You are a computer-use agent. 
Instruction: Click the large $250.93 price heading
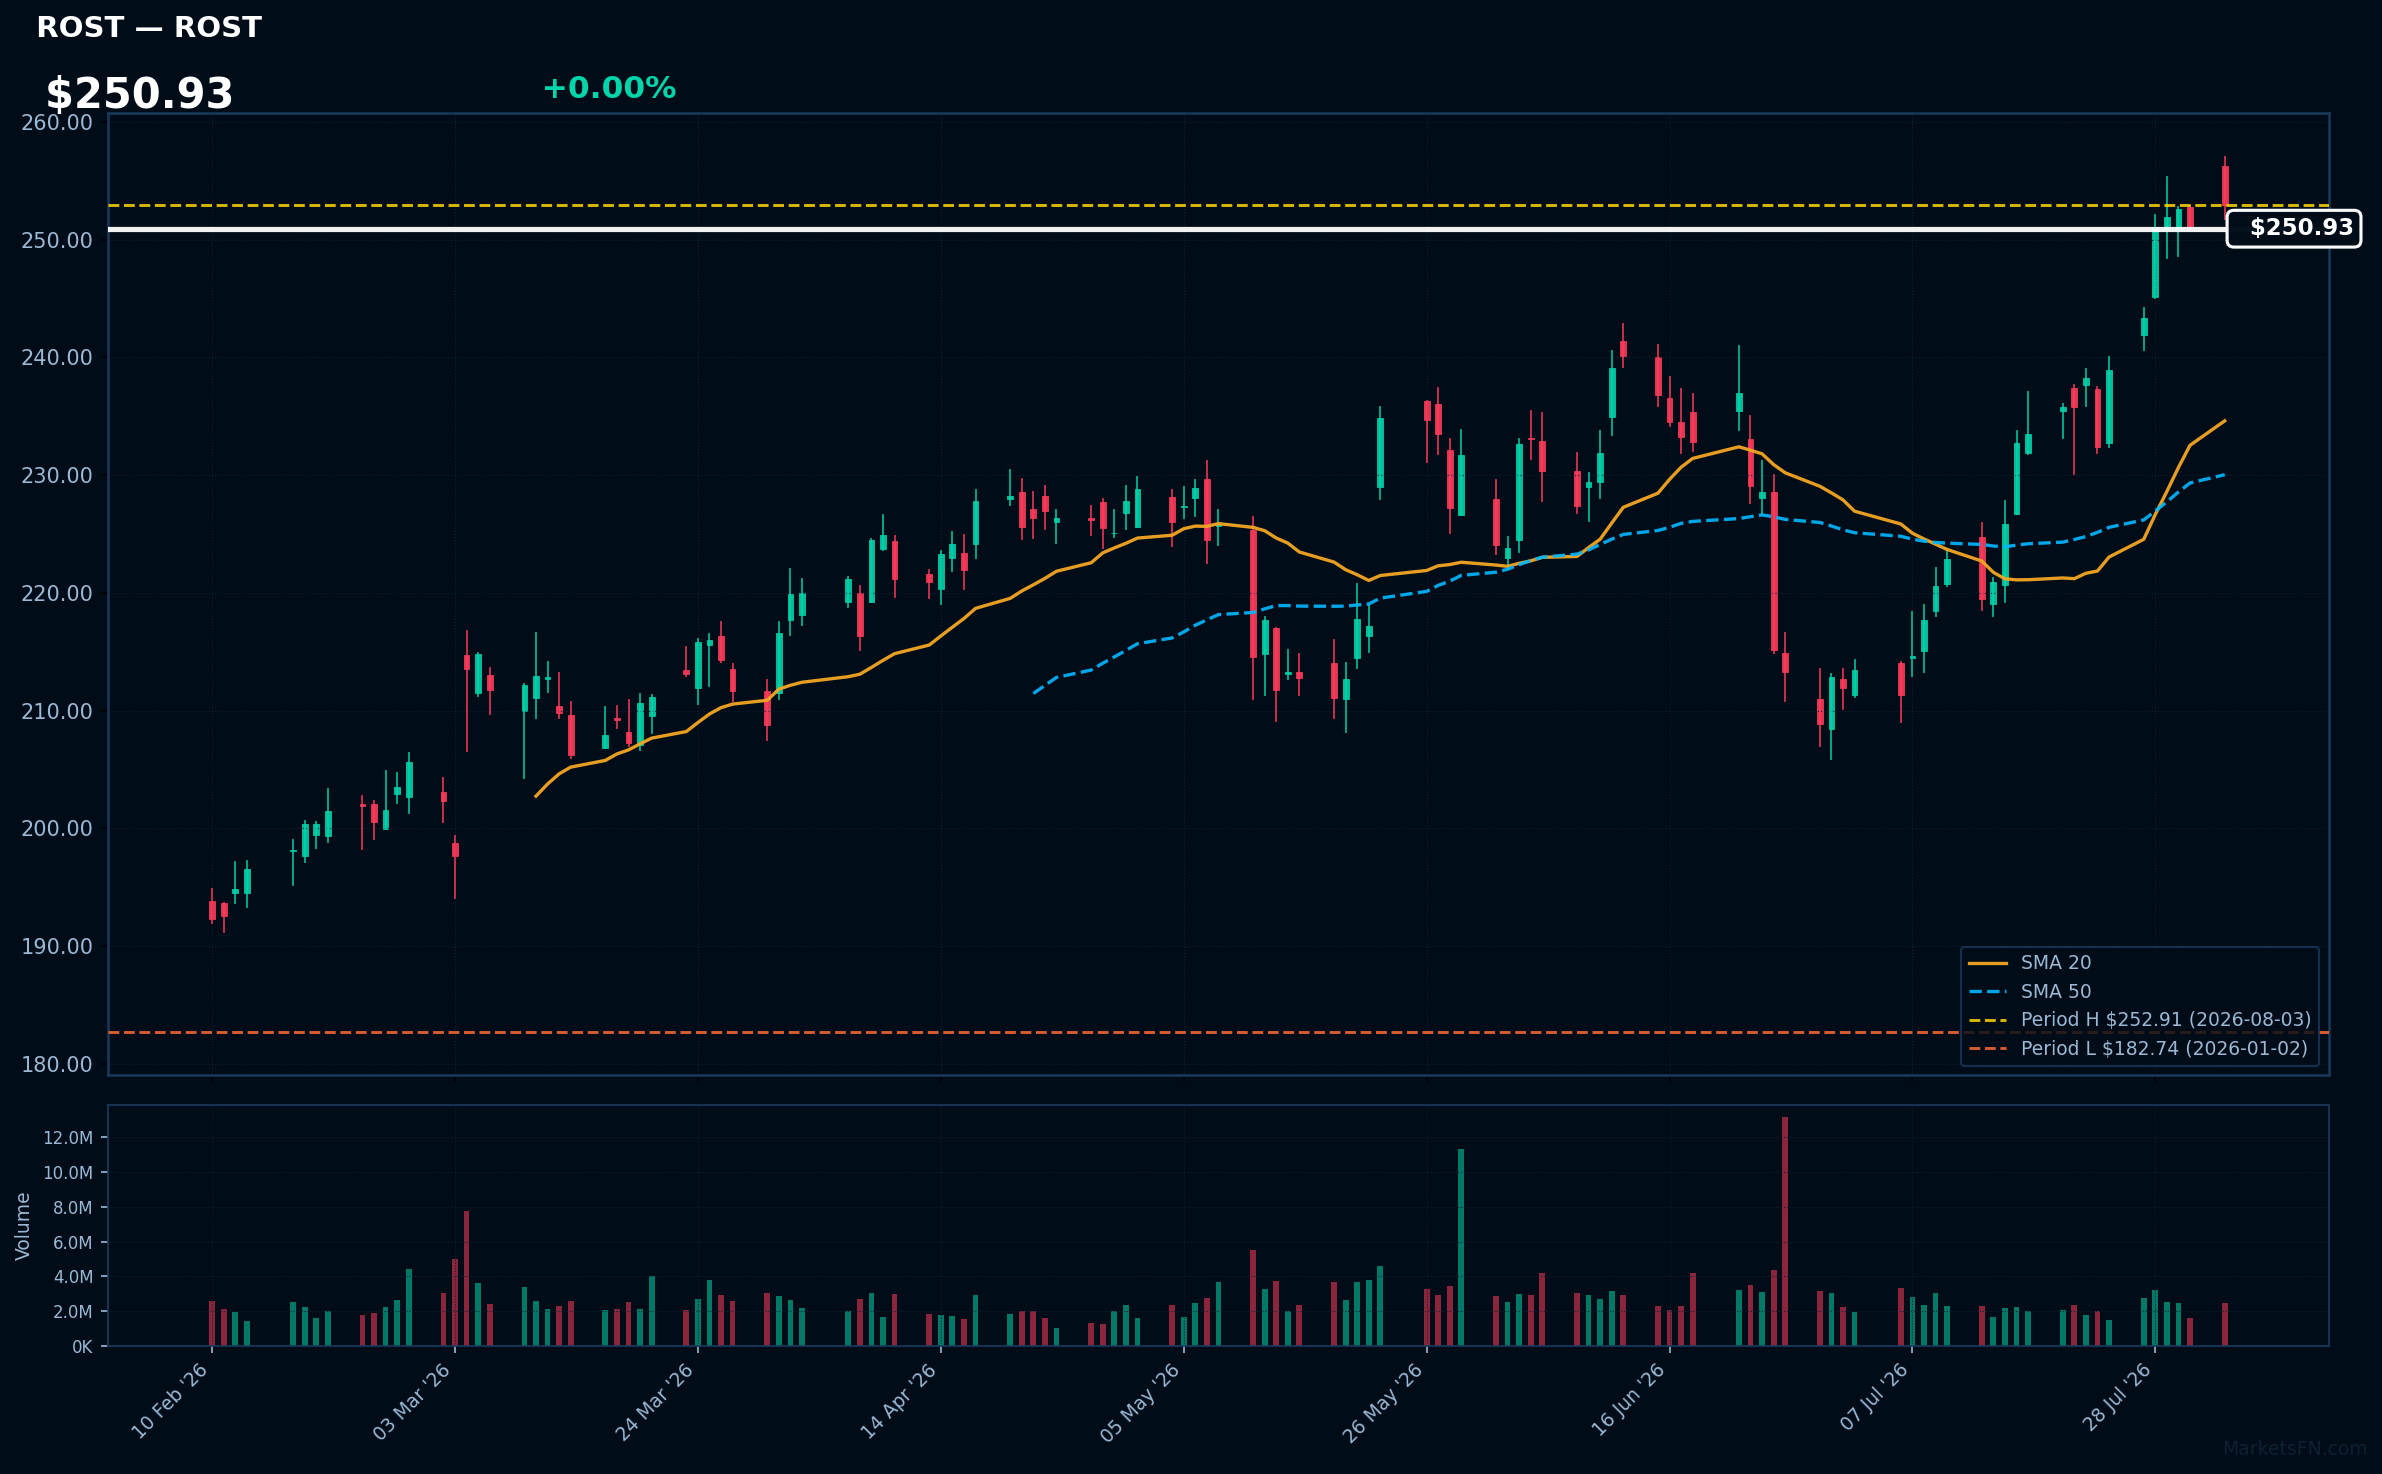(x=139, y=94)
